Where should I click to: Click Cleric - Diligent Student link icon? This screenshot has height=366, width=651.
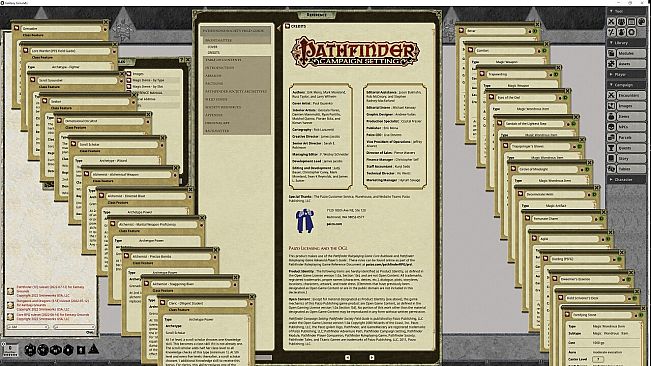click(162, 303)
